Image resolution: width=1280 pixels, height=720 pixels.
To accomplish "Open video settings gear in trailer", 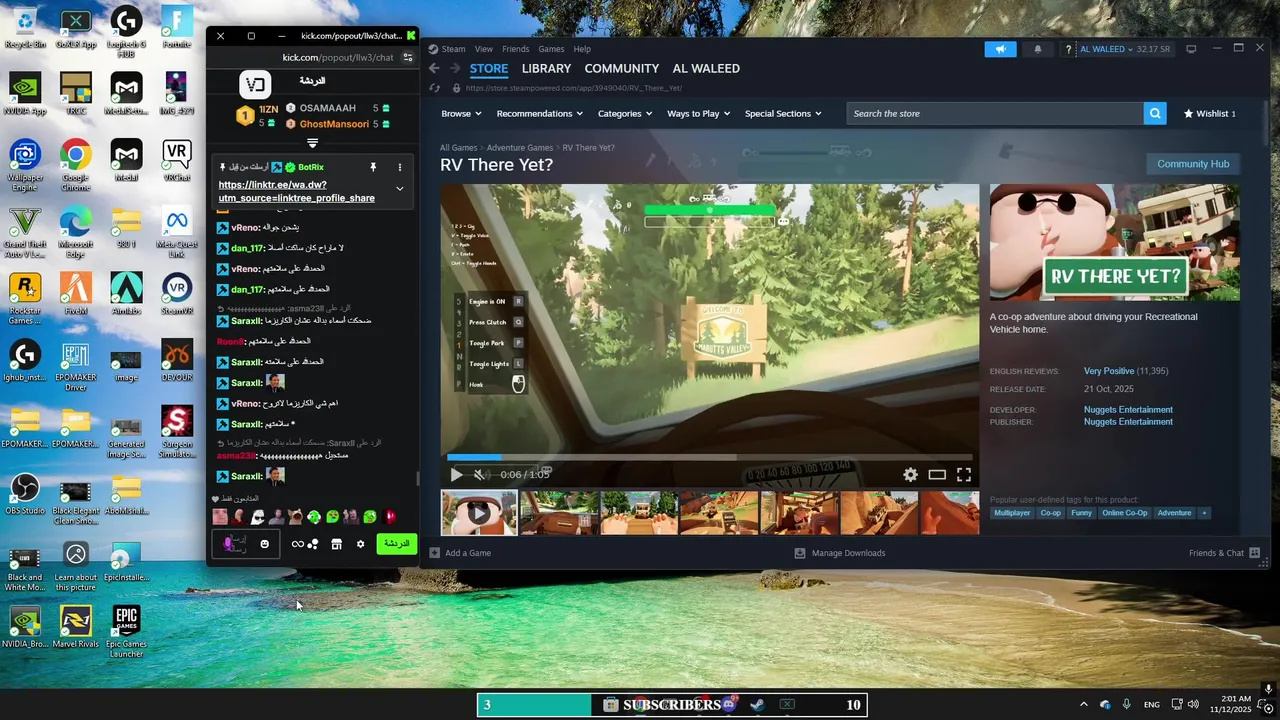I will click(x=910, y=475).
